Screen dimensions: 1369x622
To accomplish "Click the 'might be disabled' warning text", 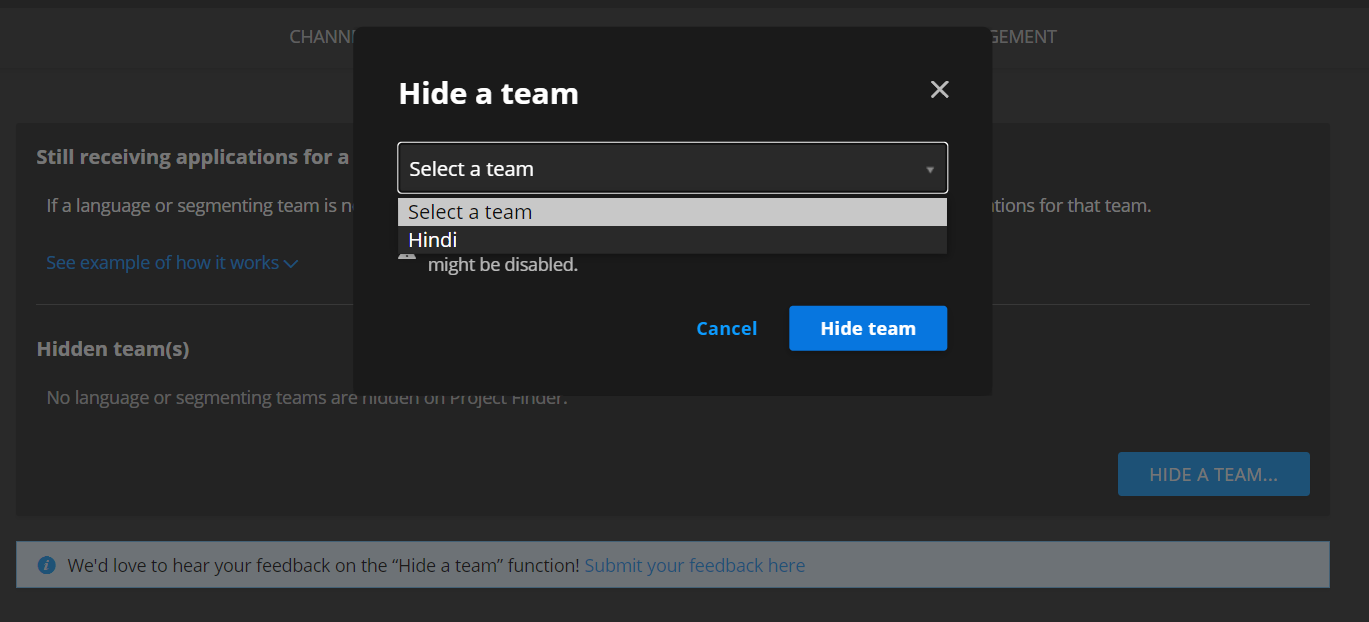I will (x=502, y=265).
